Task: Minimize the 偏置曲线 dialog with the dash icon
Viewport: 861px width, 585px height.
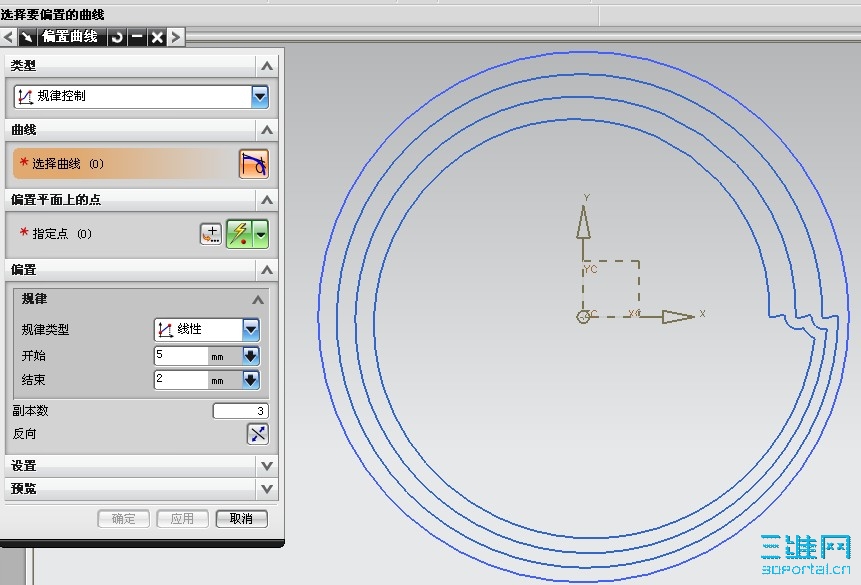Action: pyautogui.click(x=137, y=37)
